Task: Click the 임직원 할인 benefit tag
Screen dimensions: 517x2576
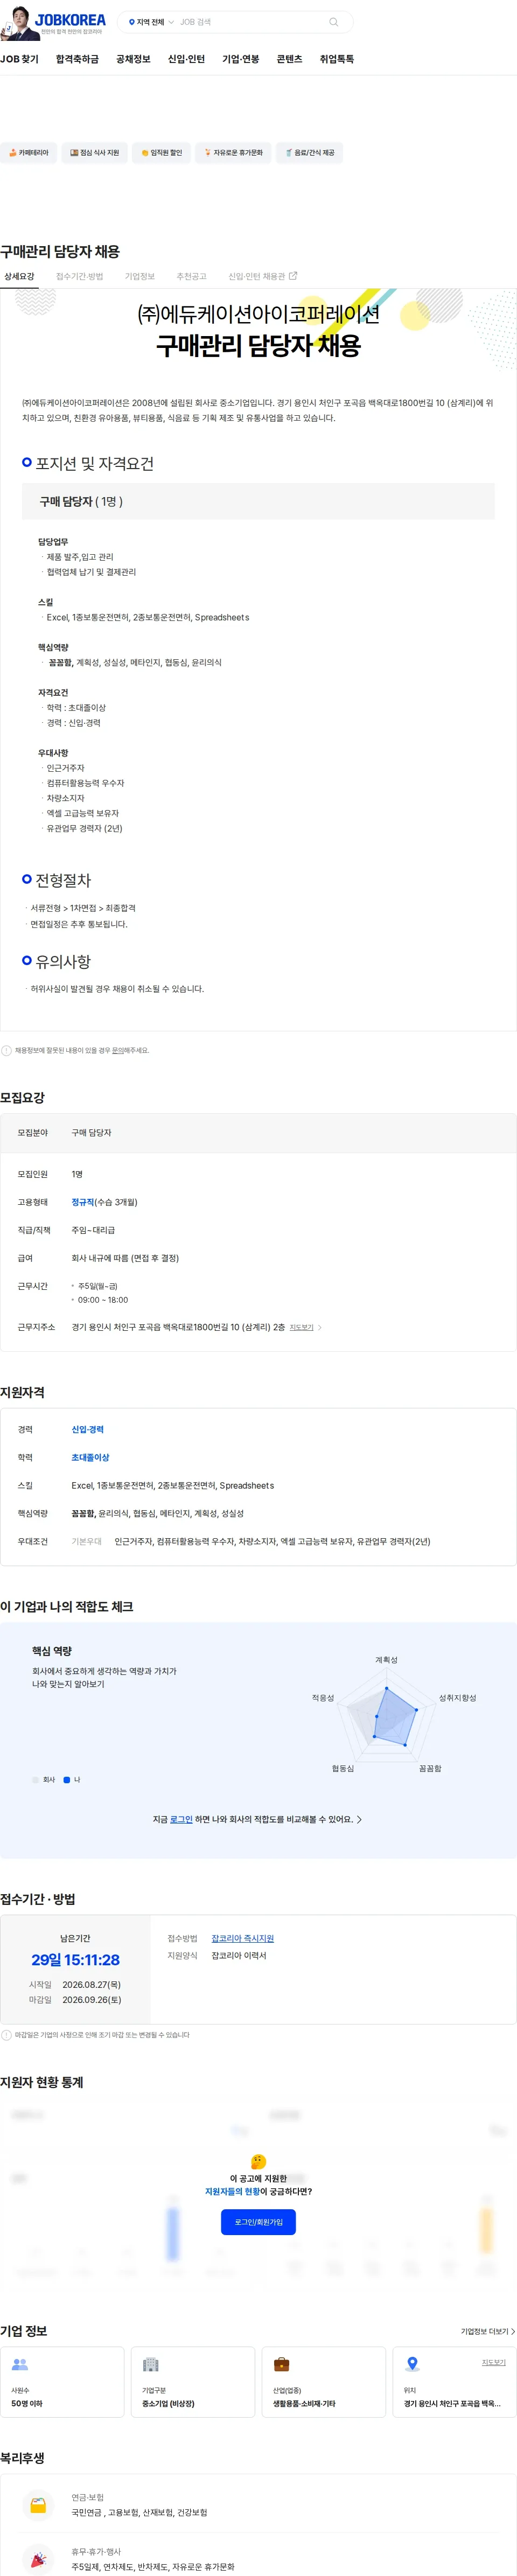Action: [x=161, y=153]
